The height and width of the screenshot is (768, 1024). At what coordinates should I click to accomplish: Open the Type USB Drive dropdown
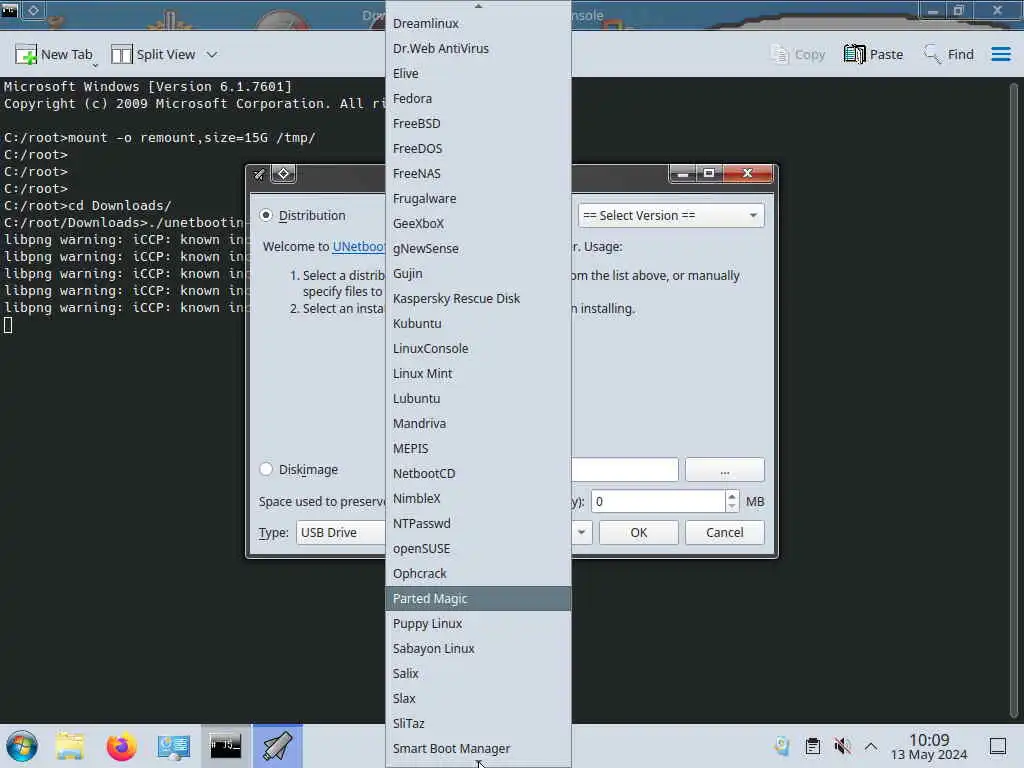(340, 532)
